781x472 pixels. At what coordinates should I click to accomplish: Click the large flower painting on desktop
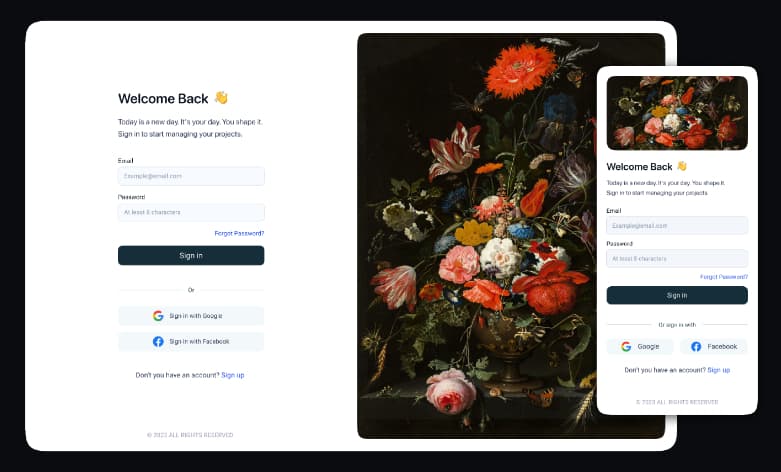(511, 236)
